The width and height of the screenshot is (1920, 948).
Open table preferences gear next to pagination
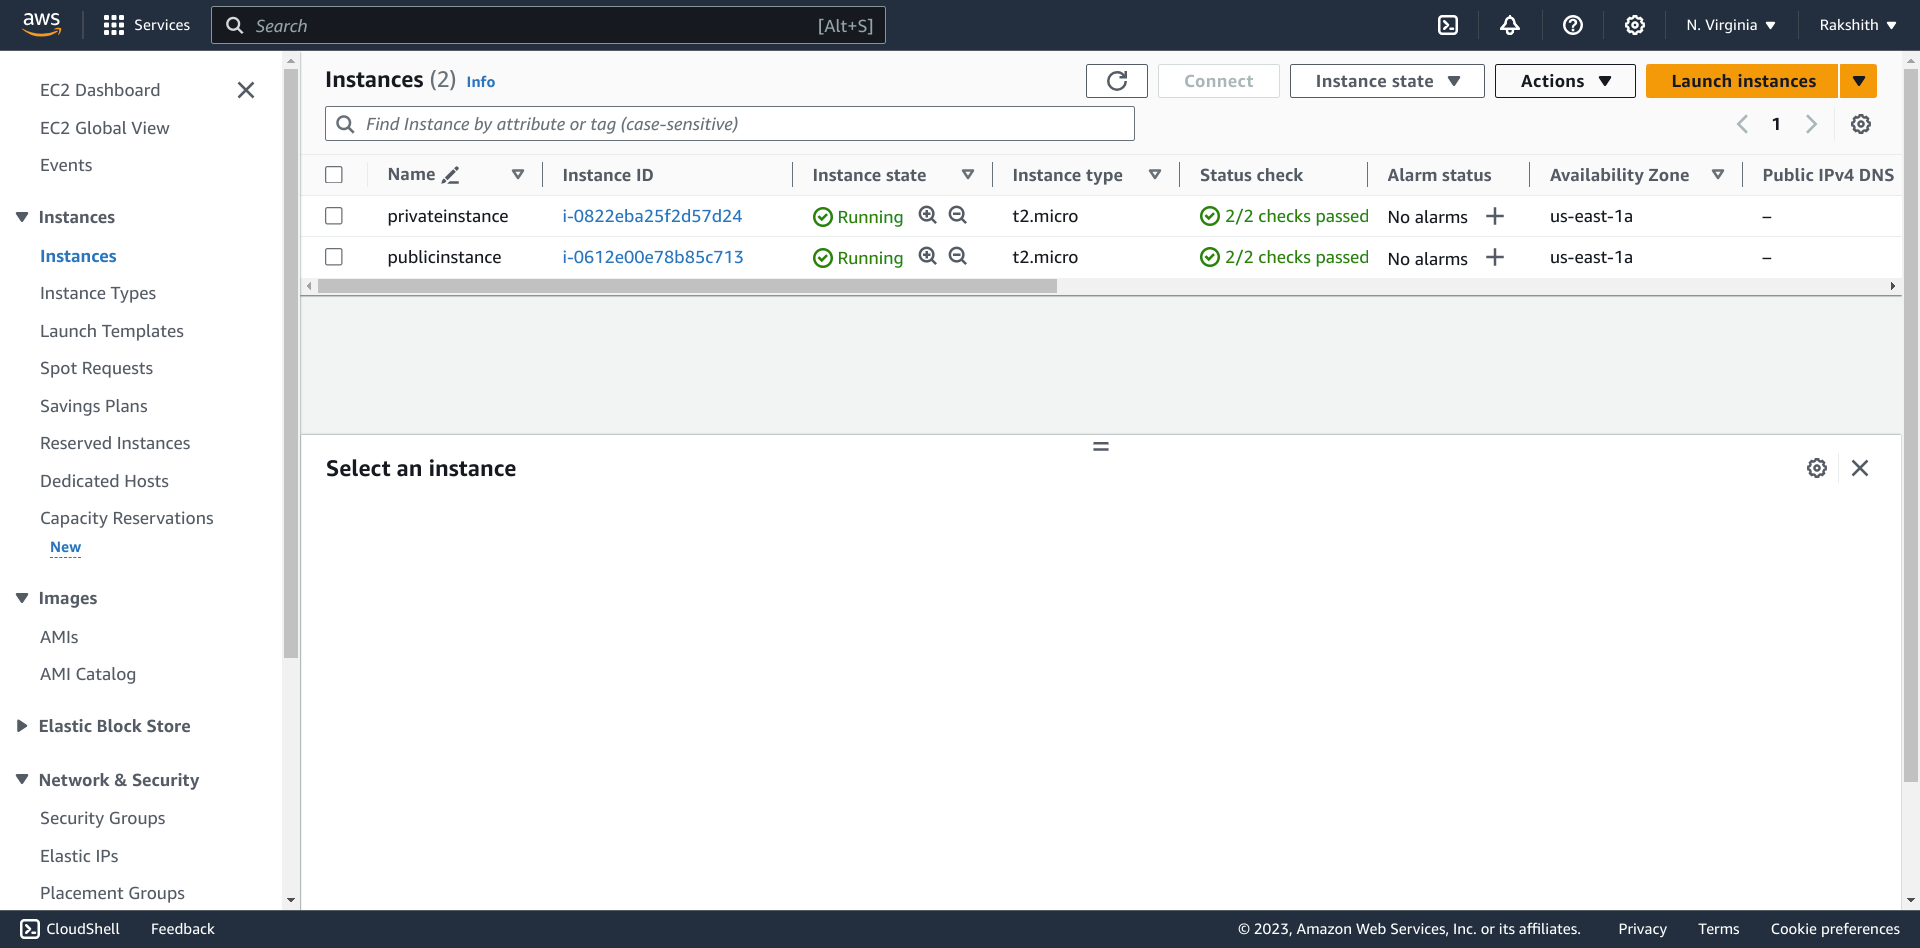point(1861,124)
